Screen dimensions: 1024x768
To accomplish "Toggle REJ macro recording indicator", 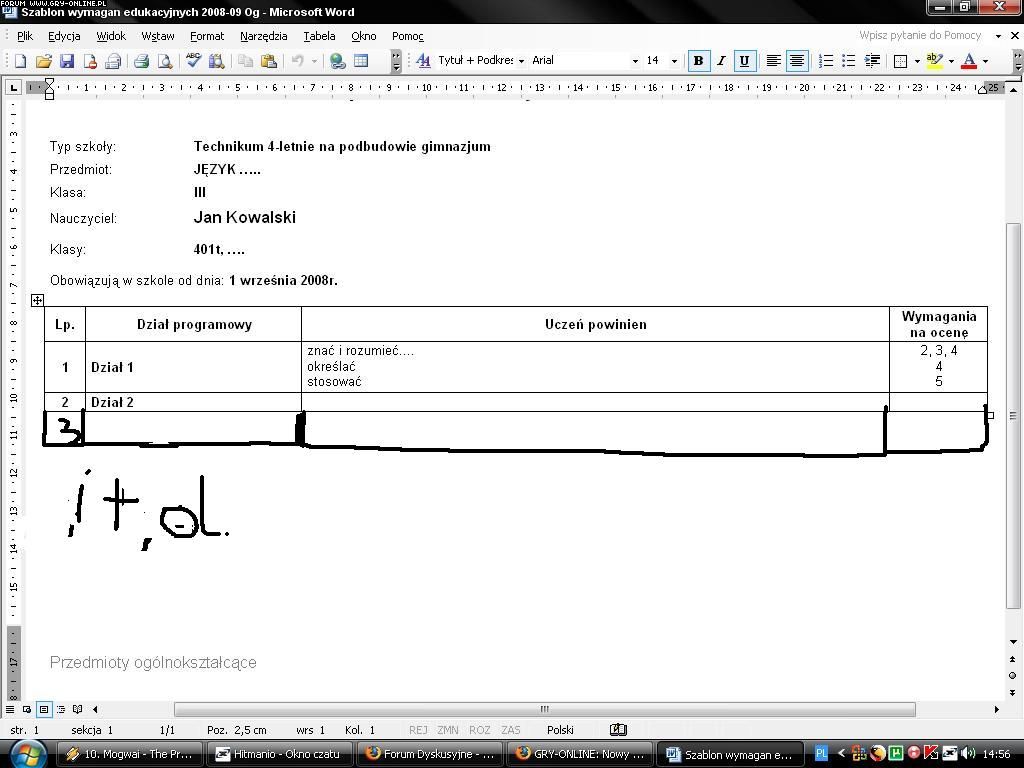I will [x=419, y=730].
